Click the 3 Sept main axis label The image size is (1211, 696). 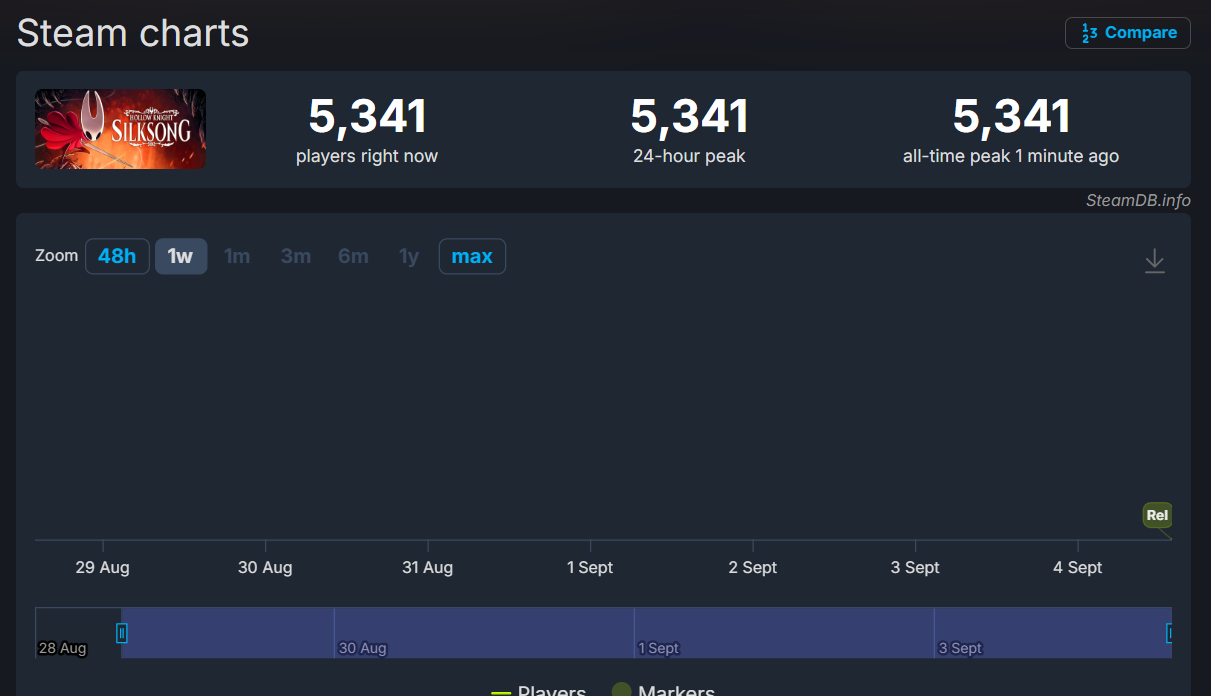(x=915, y=567)
